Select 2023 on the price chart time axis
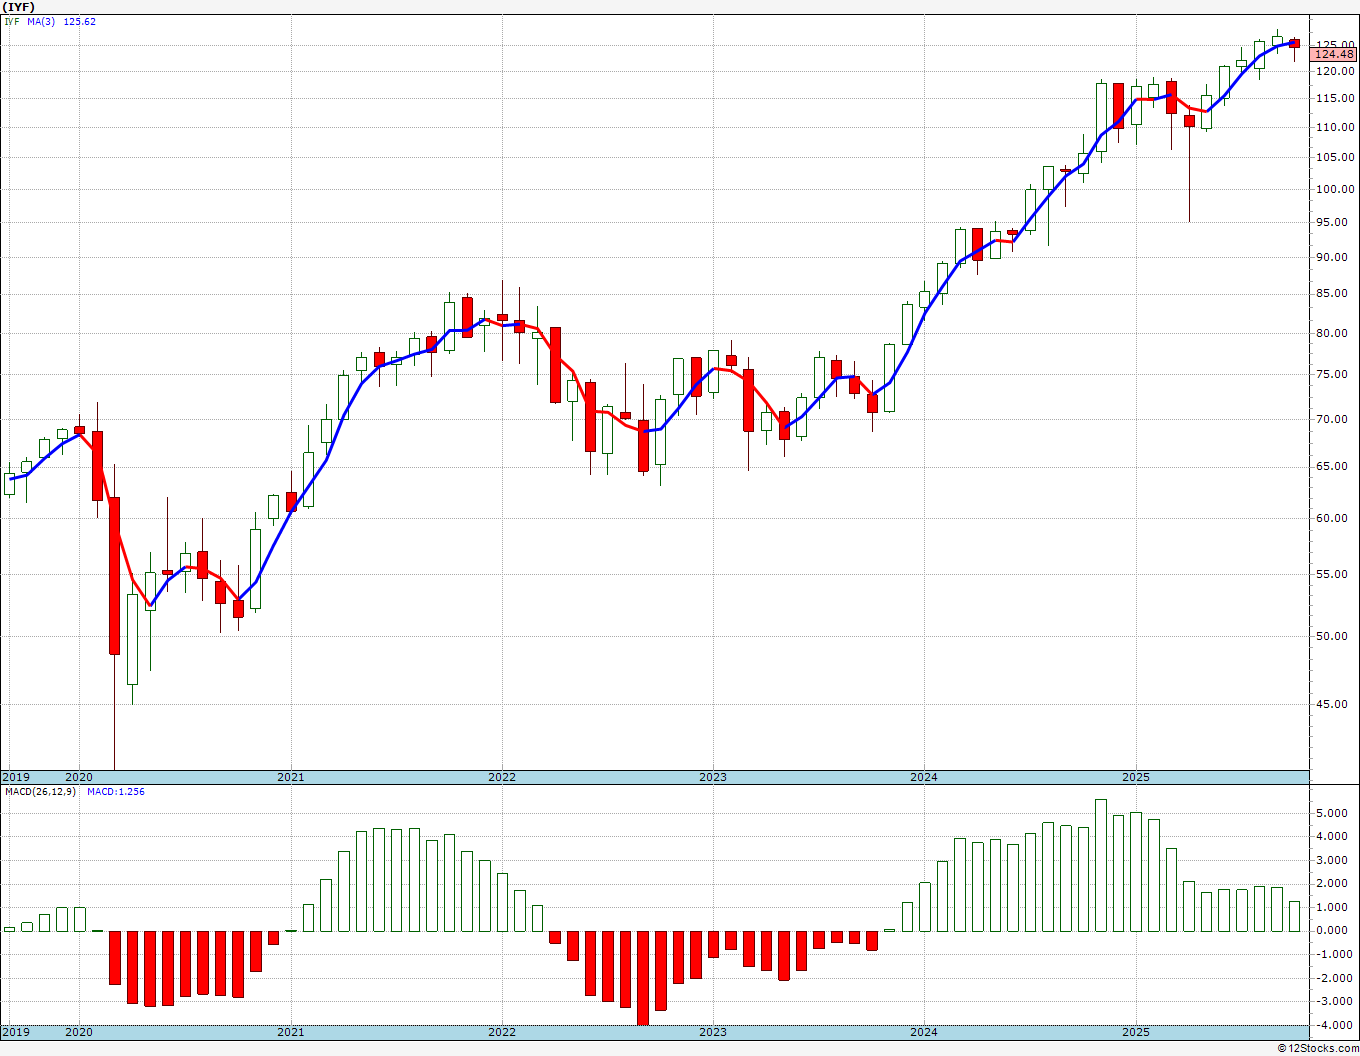Screen dimensions: 1360x1056 (713, 777)
